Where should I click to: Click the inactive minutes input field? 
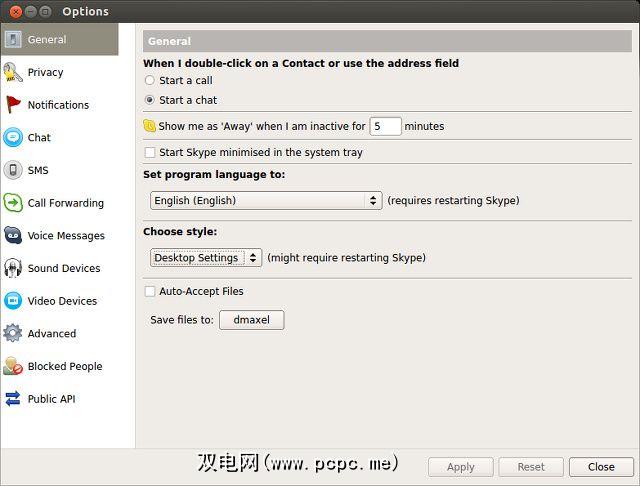pyautogui.click(x=385, y=126)
